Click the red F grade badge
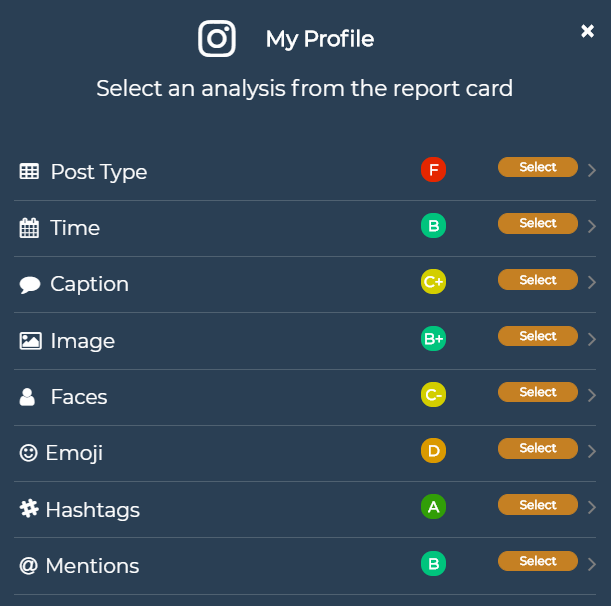The image size is (611, 606). tap(433, 170)
